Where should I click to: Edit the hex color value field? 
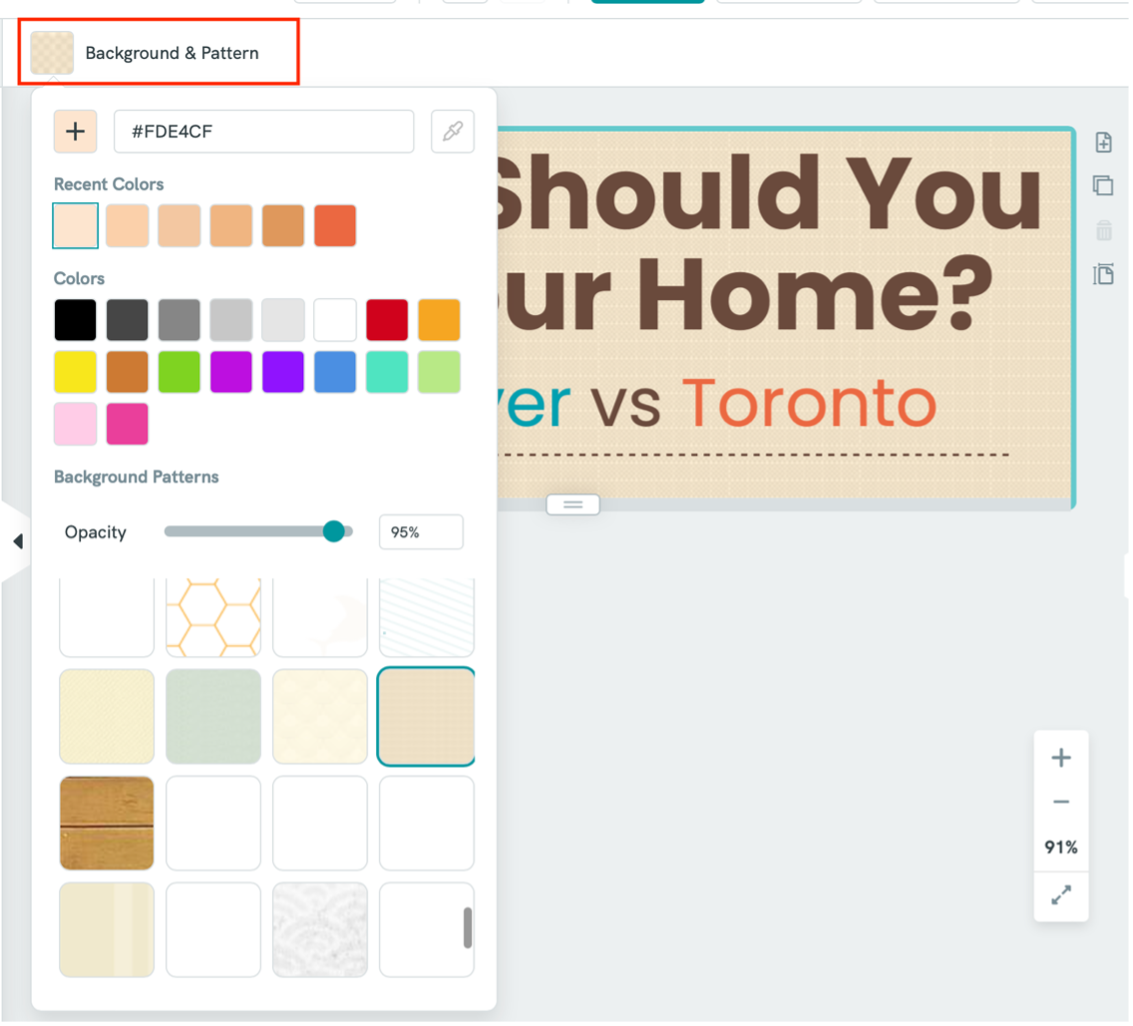tap(264, 131)
